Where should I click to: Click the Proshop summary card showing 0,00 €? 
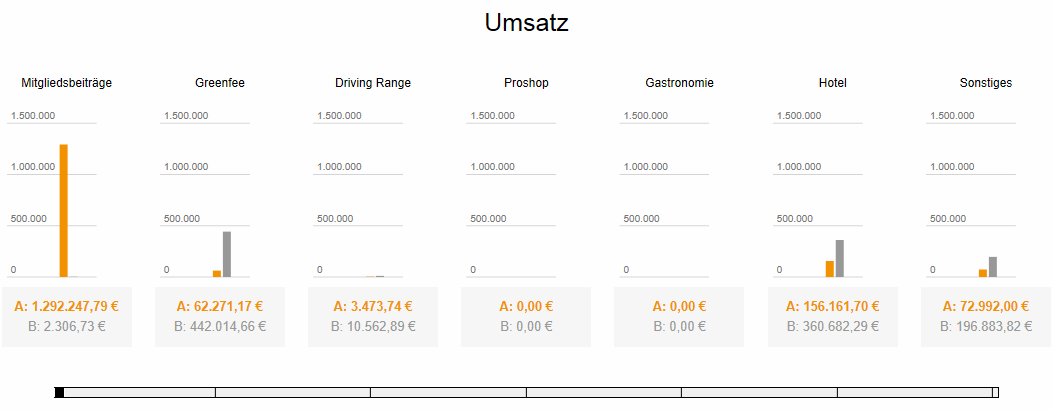526,317
